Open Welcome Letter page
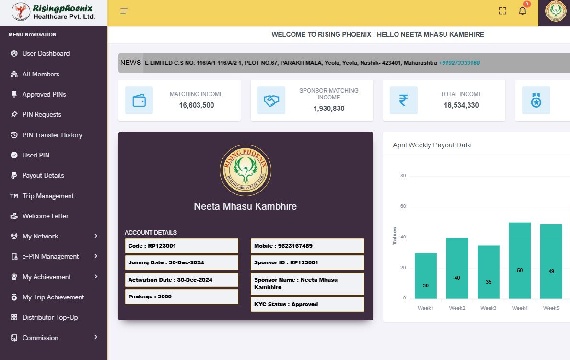This screenshot has height=360, width=570. (x=45, y=216)
